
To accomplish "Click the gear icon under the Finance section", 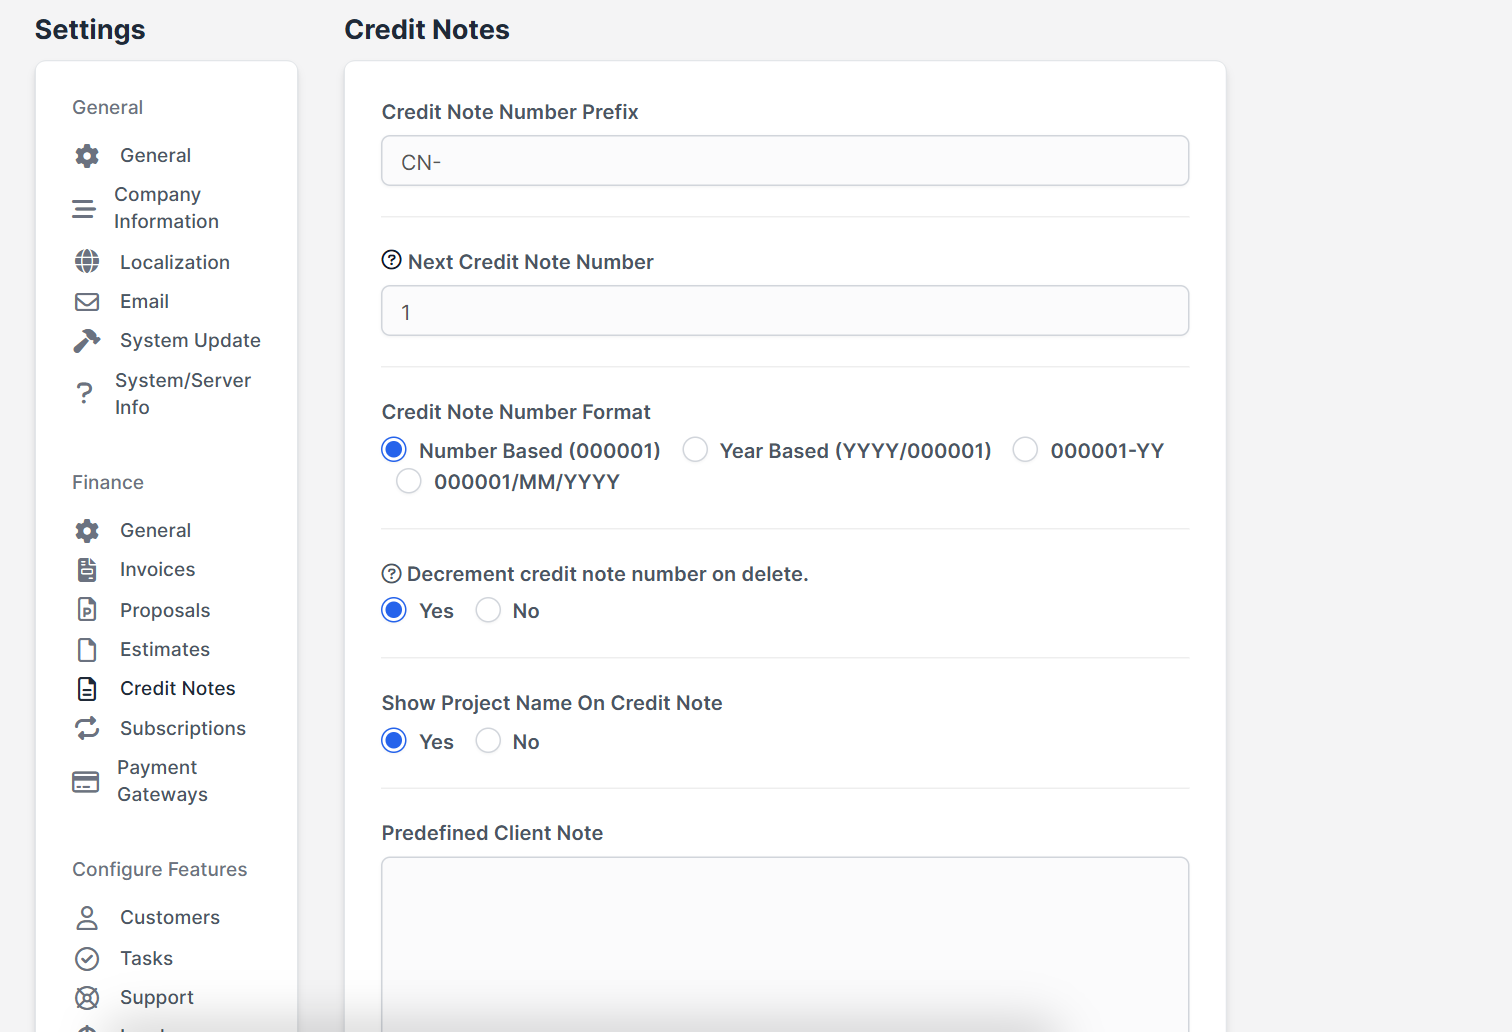I will [87, 530].
